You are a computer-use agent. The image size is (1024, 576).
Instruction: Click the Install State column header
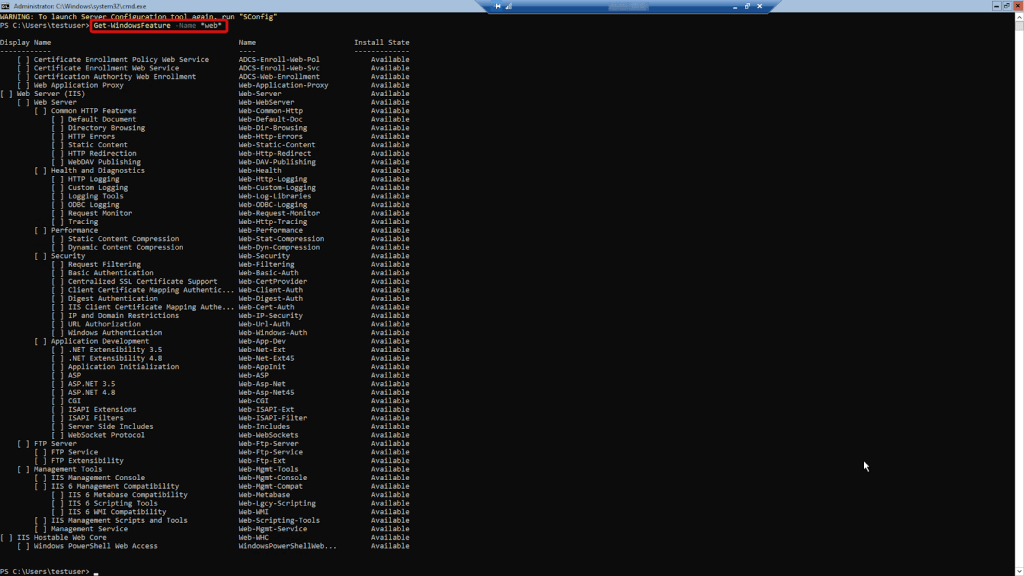[381, 43]
